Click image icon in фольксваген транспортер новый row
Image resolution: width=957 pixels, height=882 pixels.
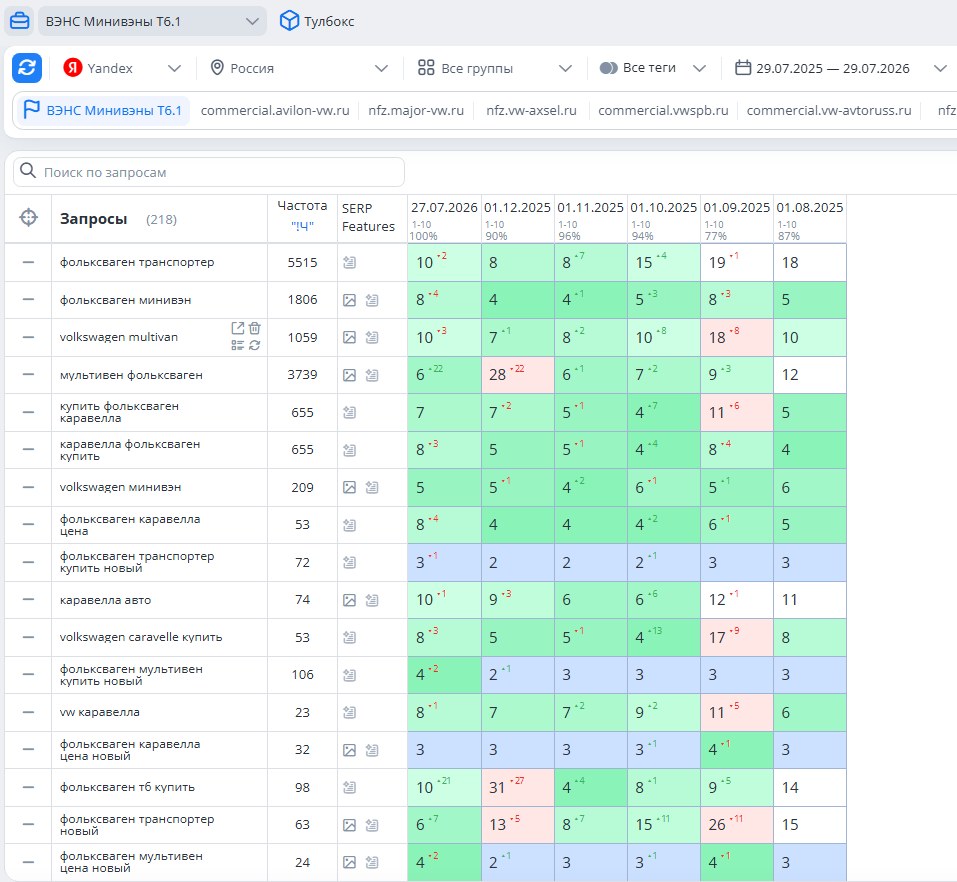pyautogui.click(x=349, y=825)
